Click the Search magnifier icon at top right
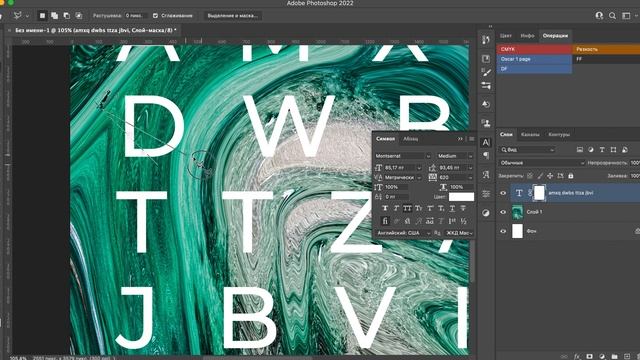The image size is (640, 360). tap(612, 16)
